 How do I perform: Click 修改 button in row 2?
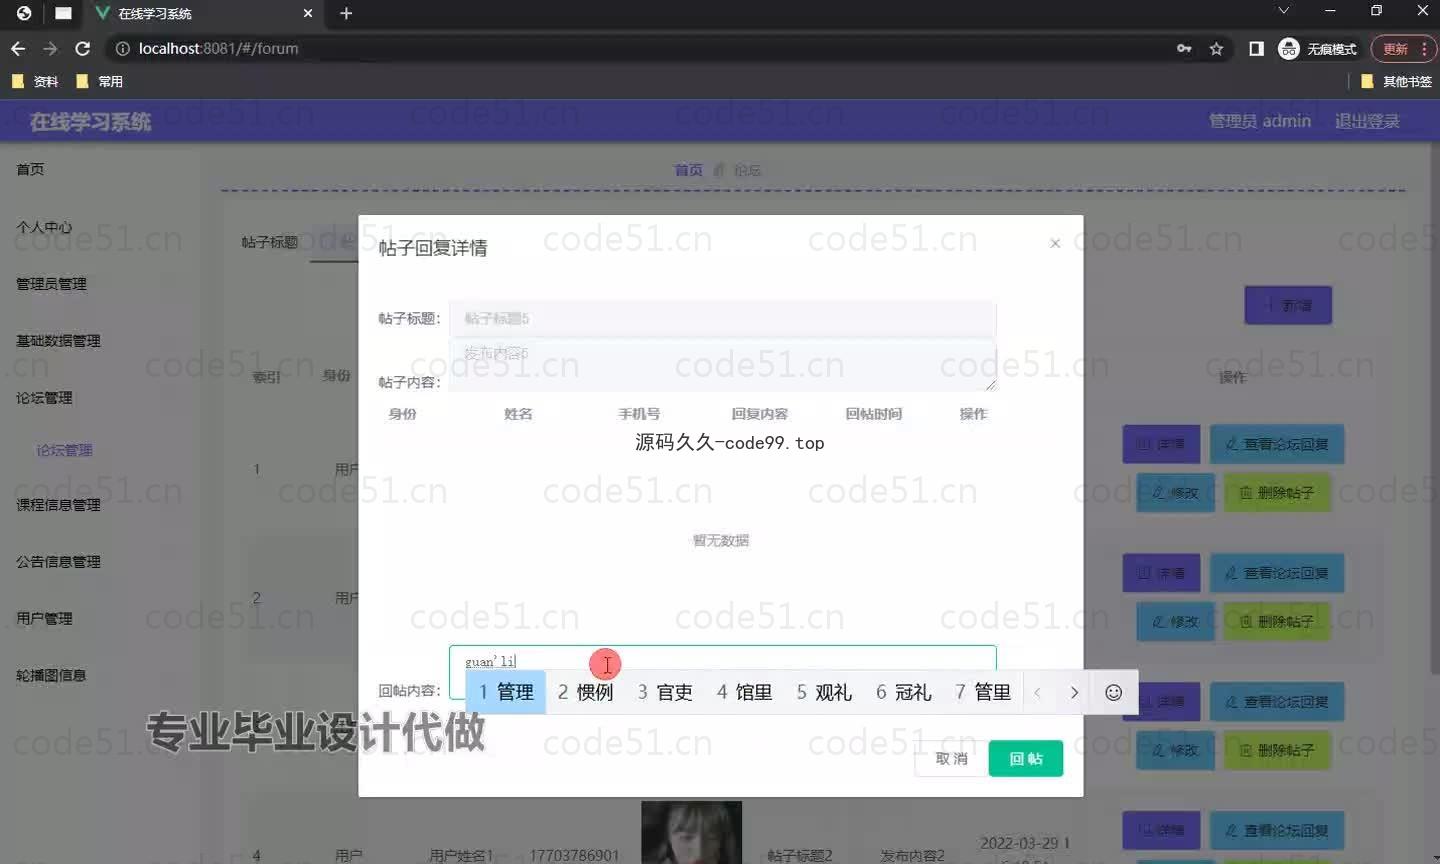[x=1175, y=622]
